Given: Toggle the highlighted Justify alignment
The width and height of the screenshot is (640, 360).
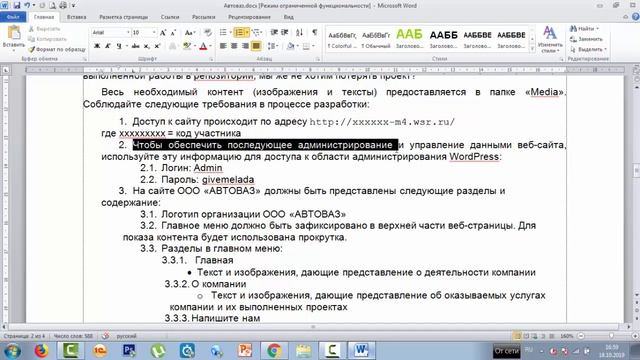Looking at the screenshot, I should coord(256,46).
